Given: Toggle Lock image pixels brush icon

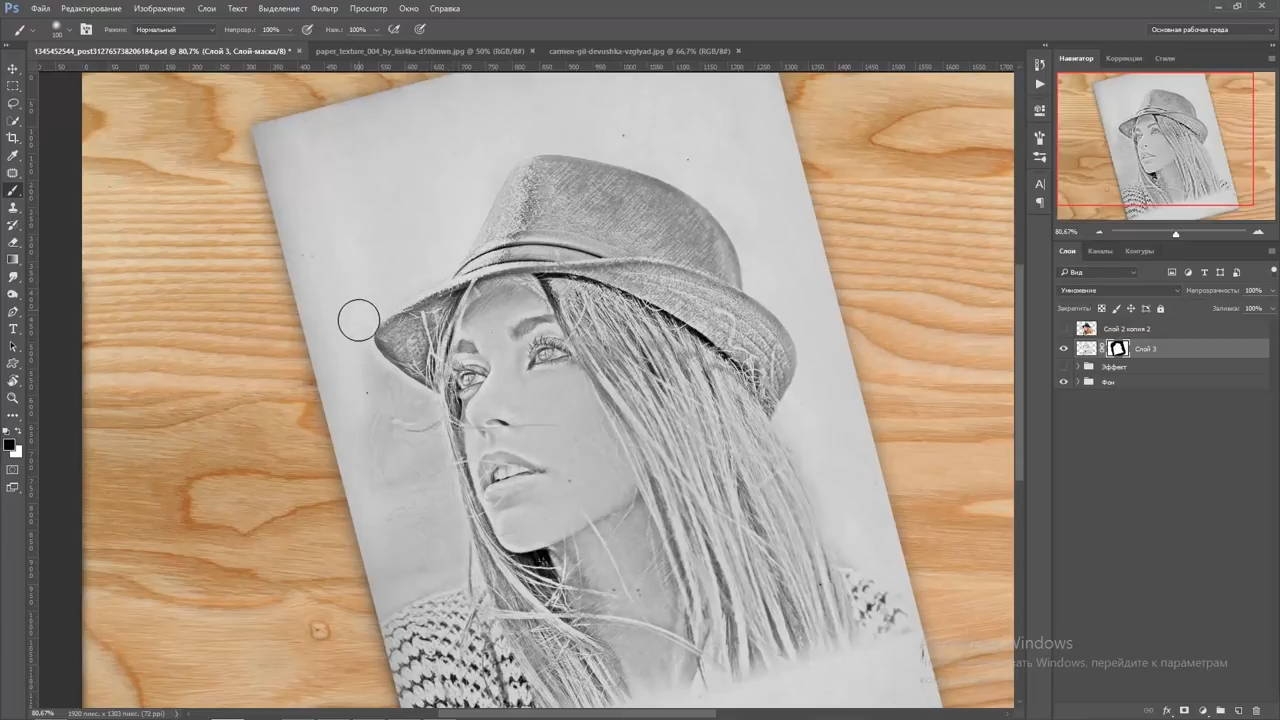Looking at the screenshot, I should 1117,309.
